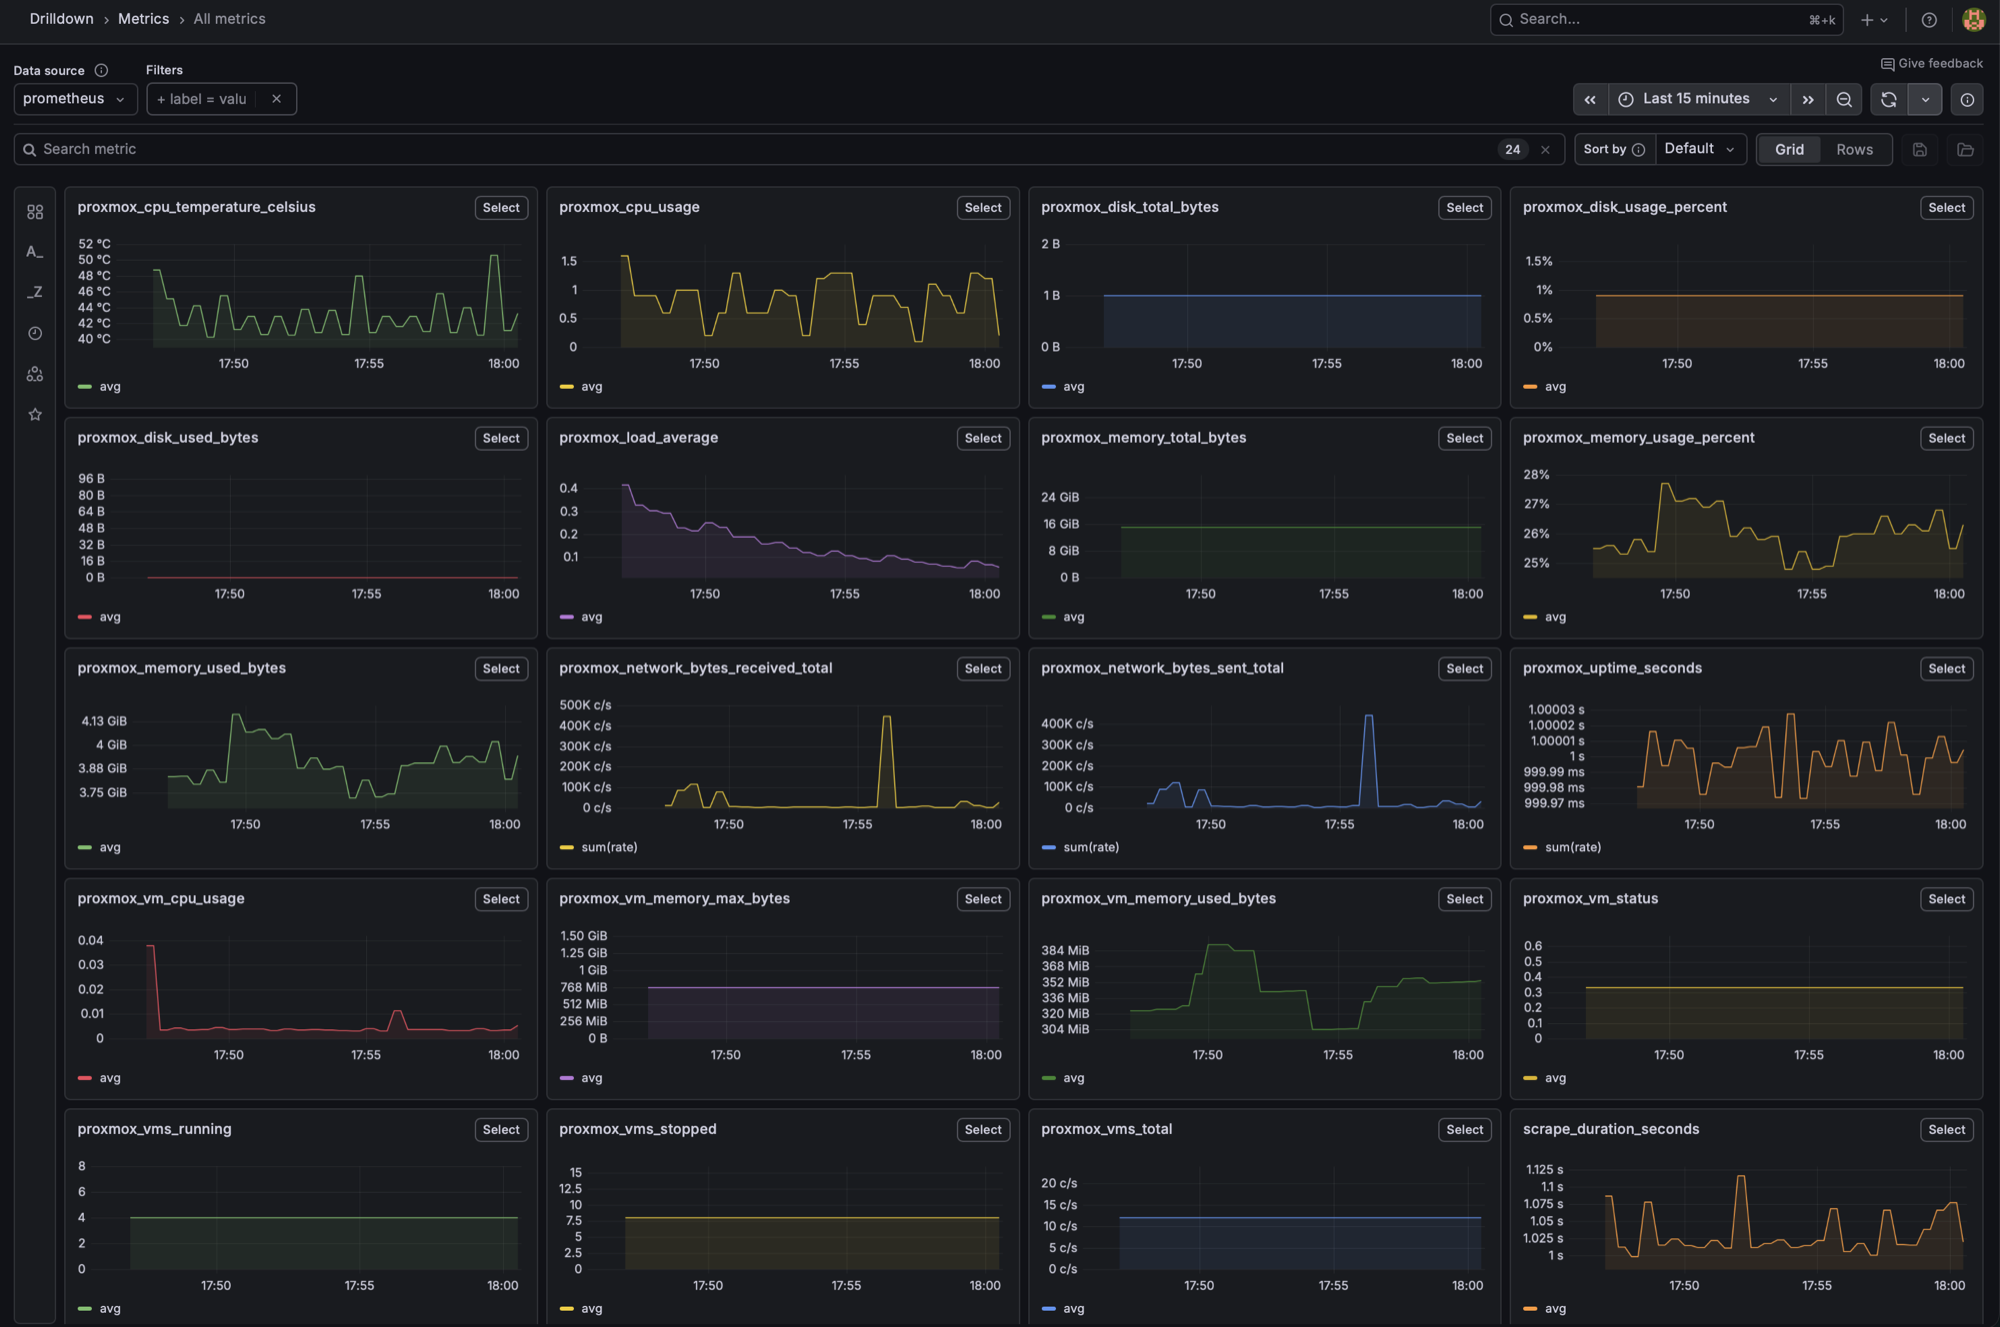2000x1327 pixels.
Task: Clear the metric search field
Action: [x=1545, y=149]
